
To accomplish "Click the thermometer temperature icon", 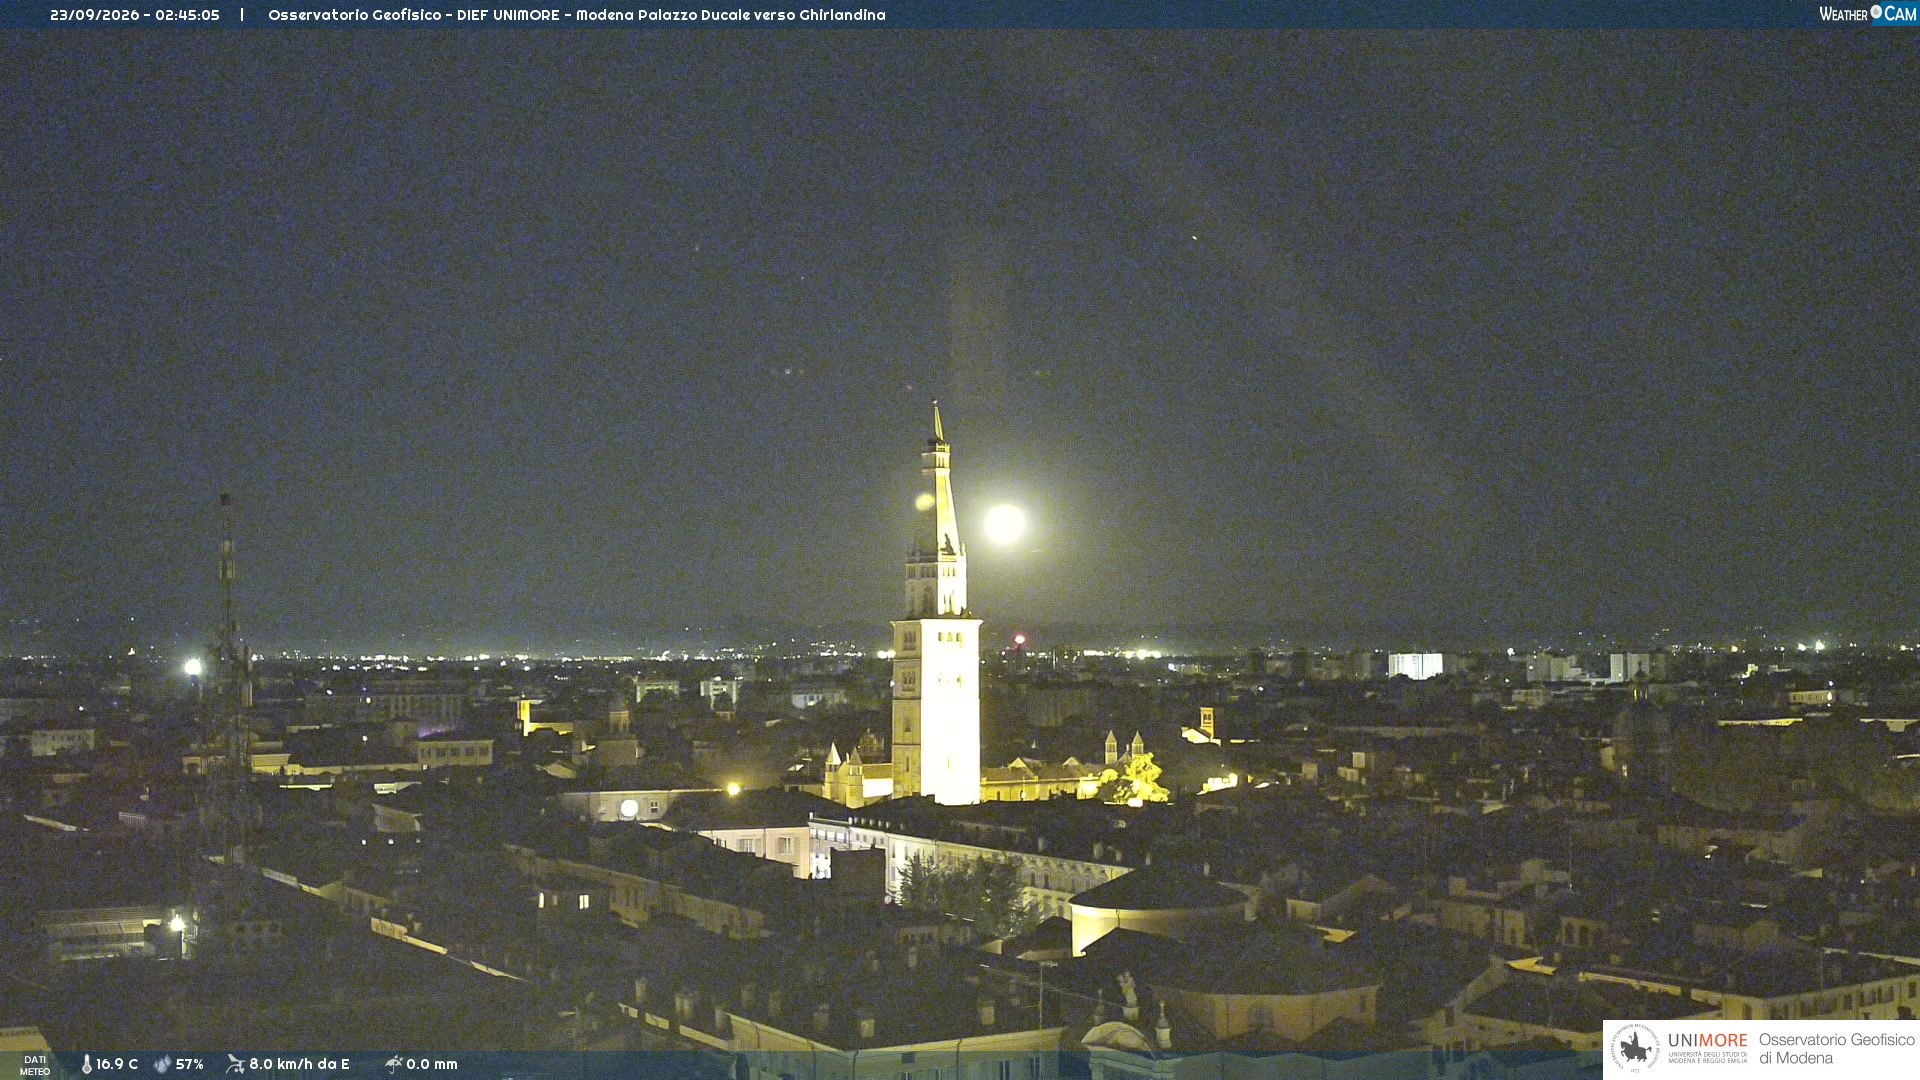I will [87, 1064].
